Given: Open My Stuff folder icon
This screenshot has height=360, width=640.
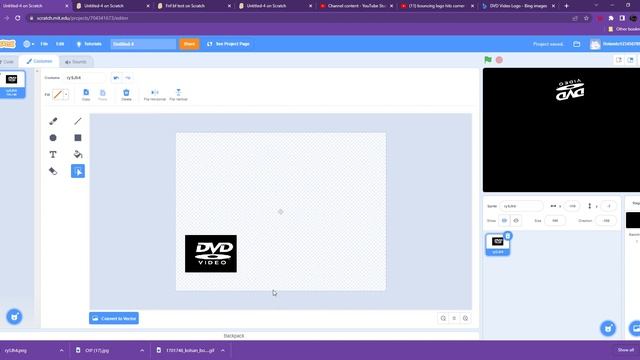Looking at the screenshot, I should tap(577, 44).
